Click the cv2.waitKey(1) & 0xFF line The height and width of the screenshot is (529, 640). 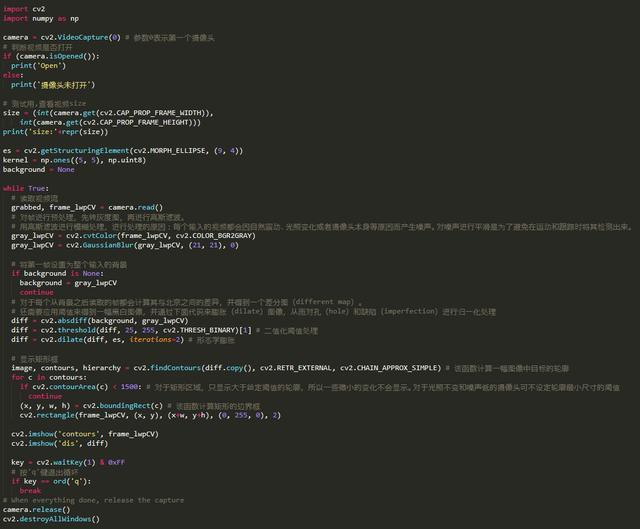(x=68, y=462)
